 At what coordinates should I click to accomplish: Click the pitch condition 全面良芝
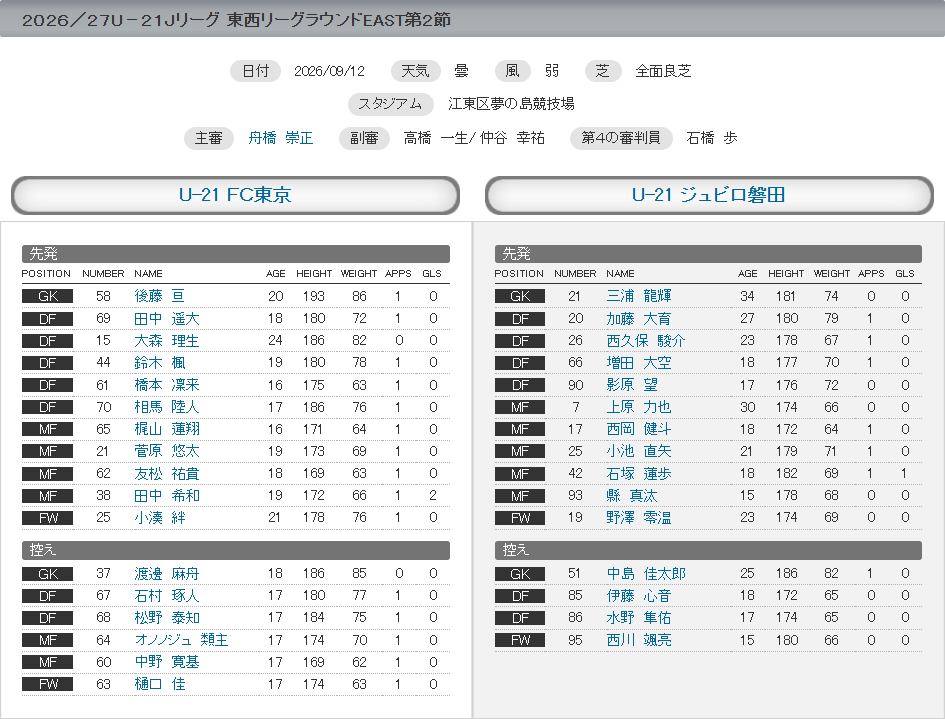click(x=663, y=71)
